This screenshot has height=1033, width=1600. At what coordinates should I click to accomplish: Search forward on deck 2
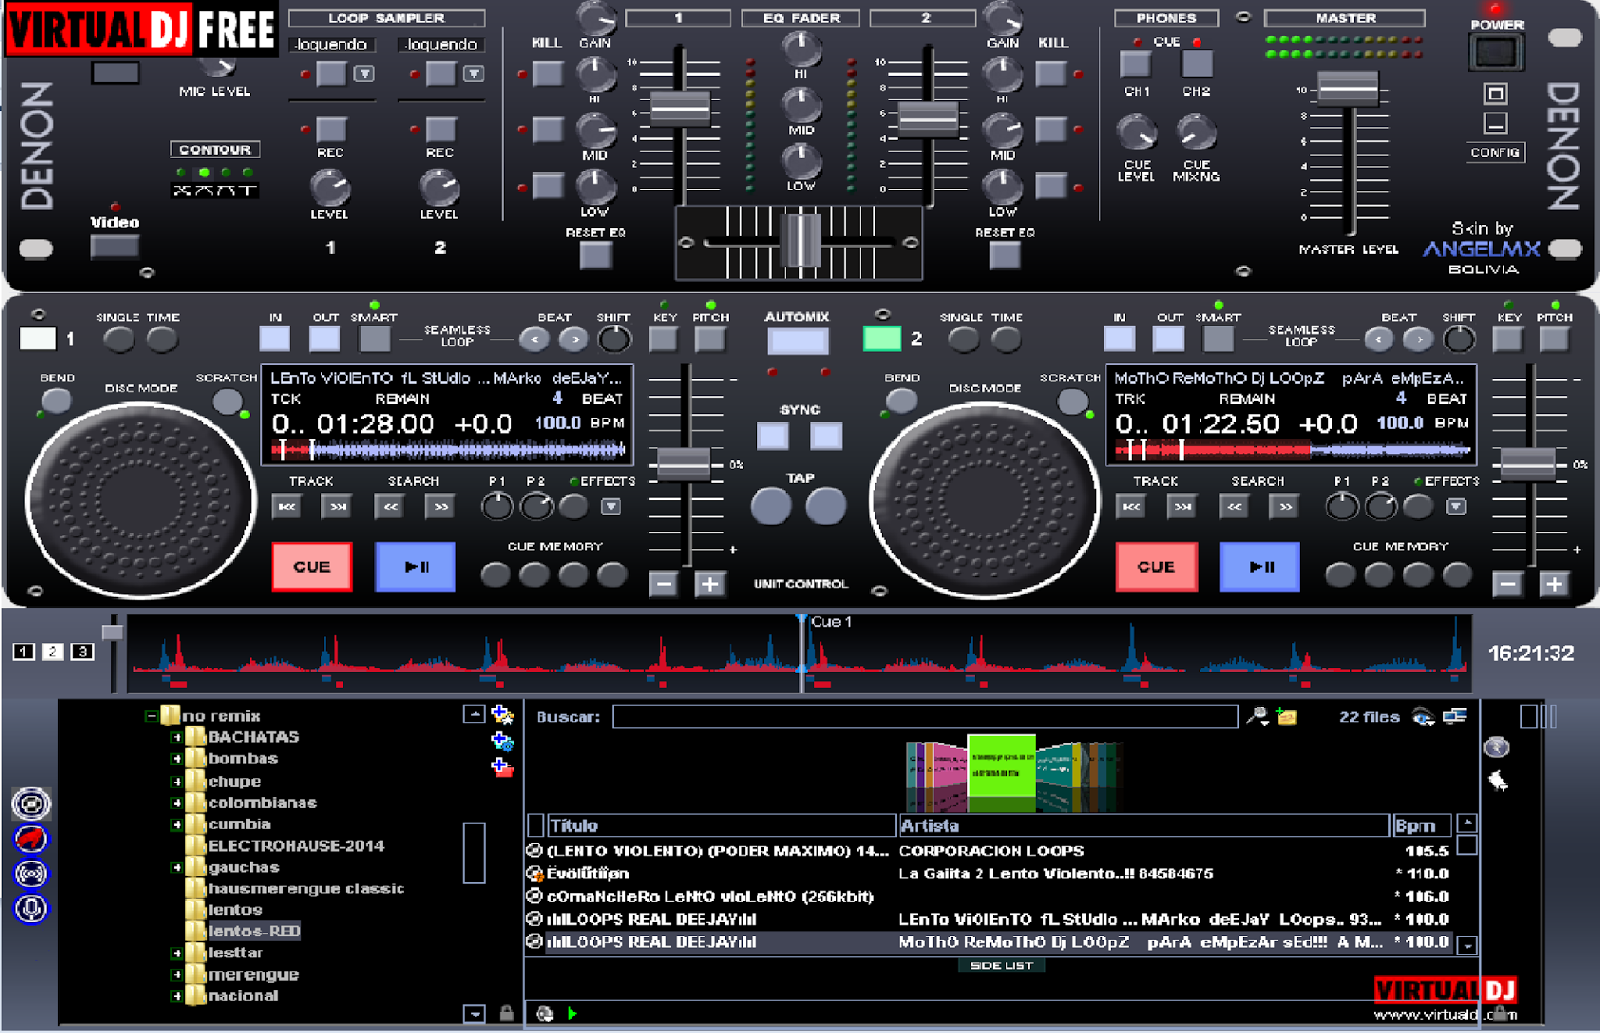(1285, 507)
